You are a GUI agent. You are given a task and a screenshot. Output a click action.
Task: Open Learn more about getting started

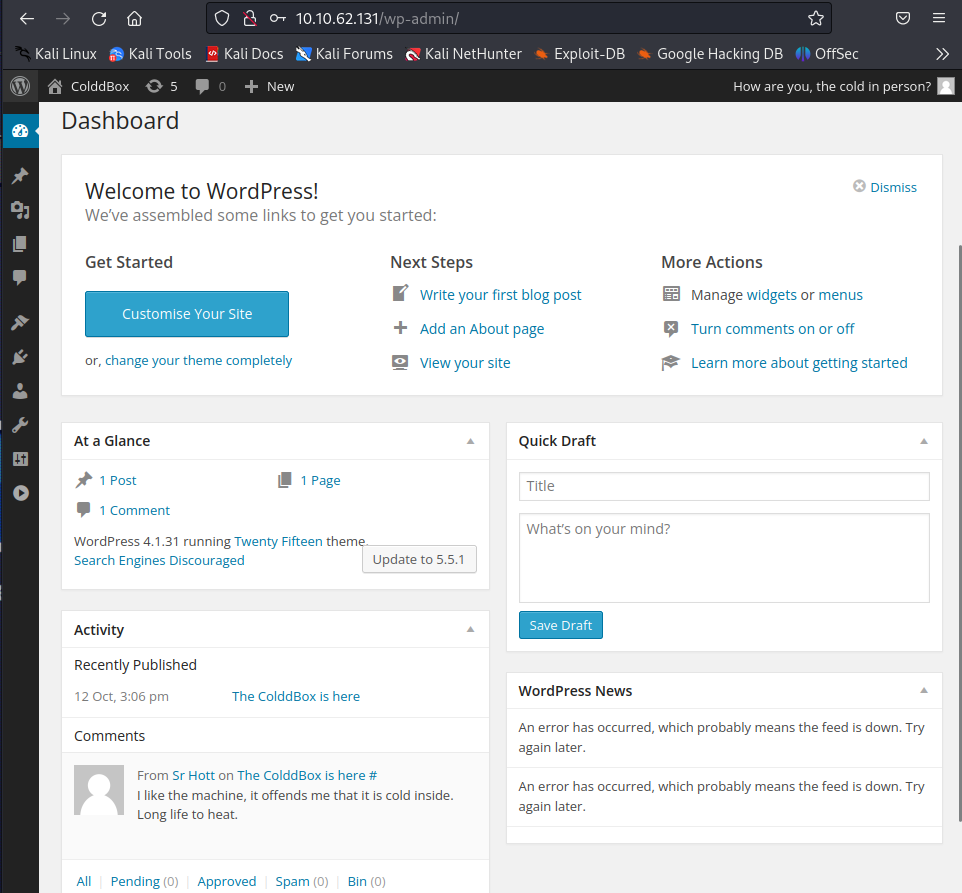click(x=799, y=363)
